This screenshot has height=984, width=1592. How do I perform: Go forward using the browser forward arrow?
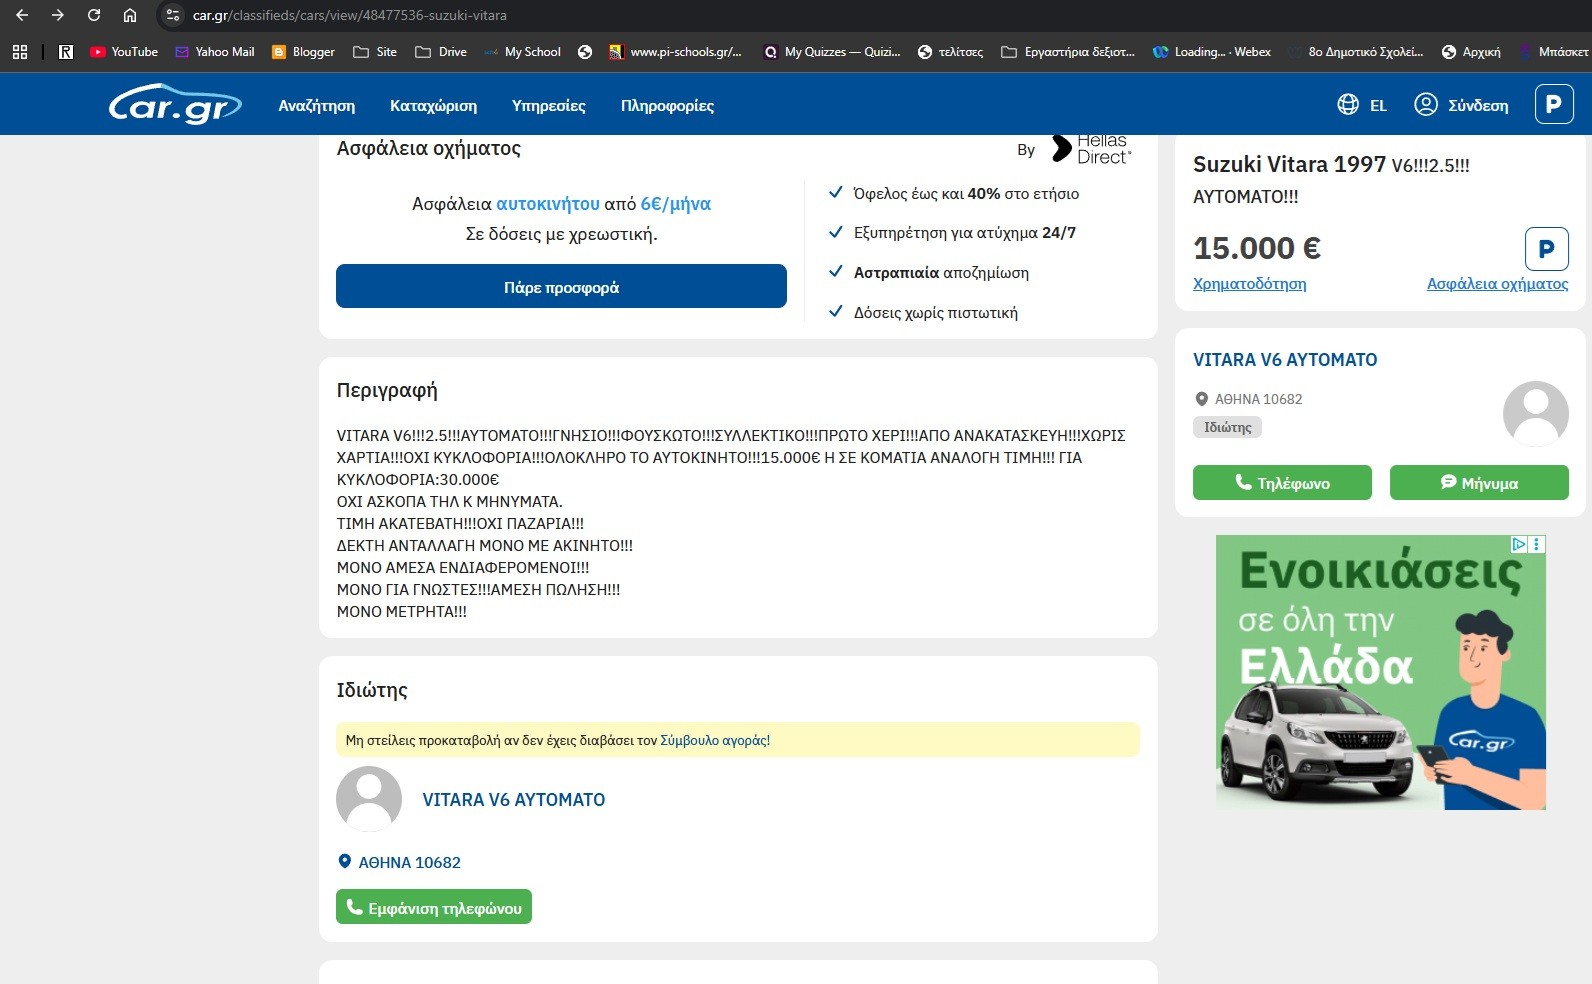click(58, 15)
